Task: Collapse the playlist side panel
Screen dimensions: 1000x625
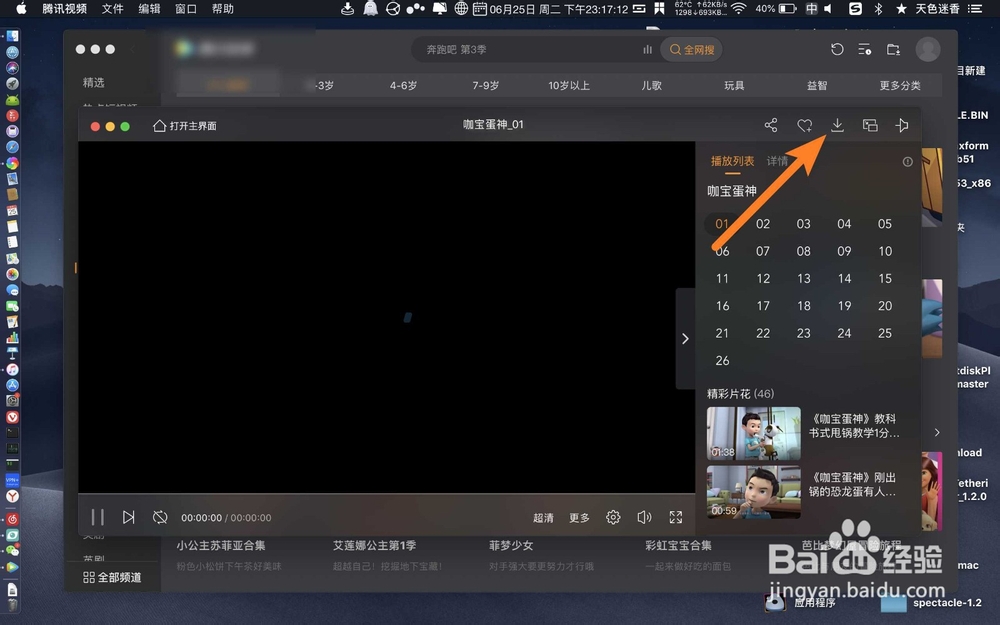Action: (x=685, y=339)
